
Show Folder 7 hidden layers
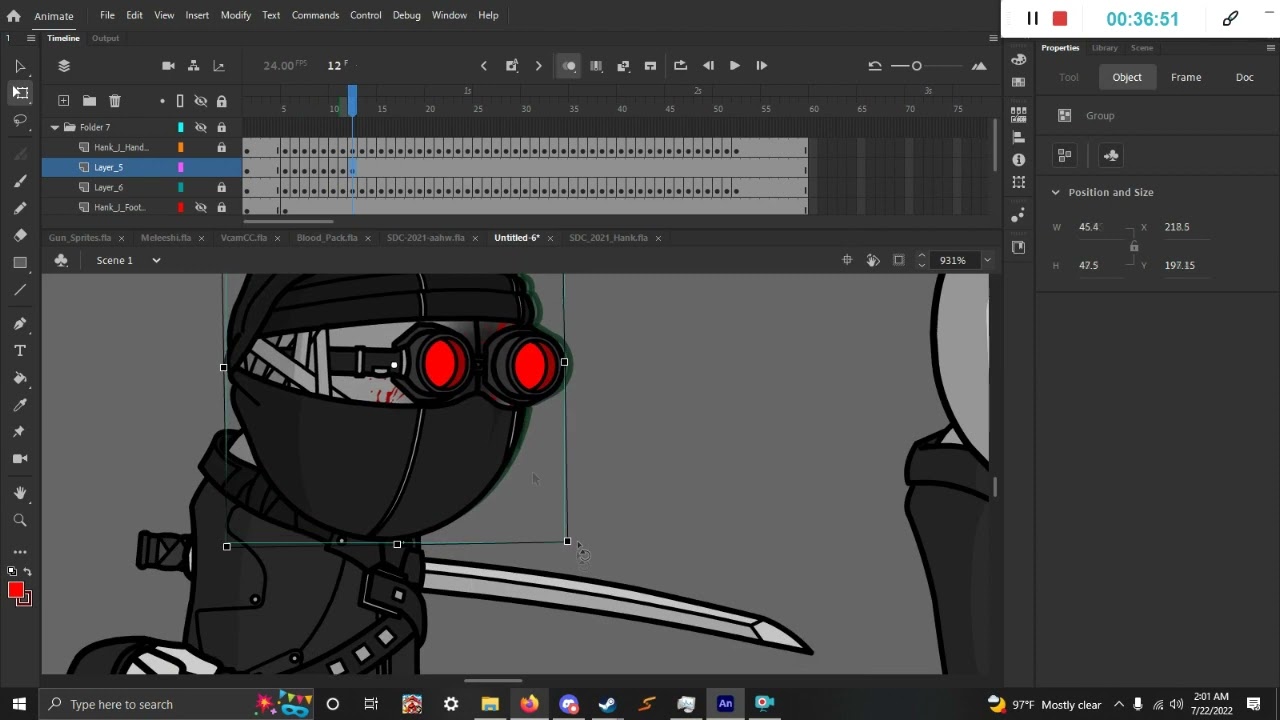(200, 127)
